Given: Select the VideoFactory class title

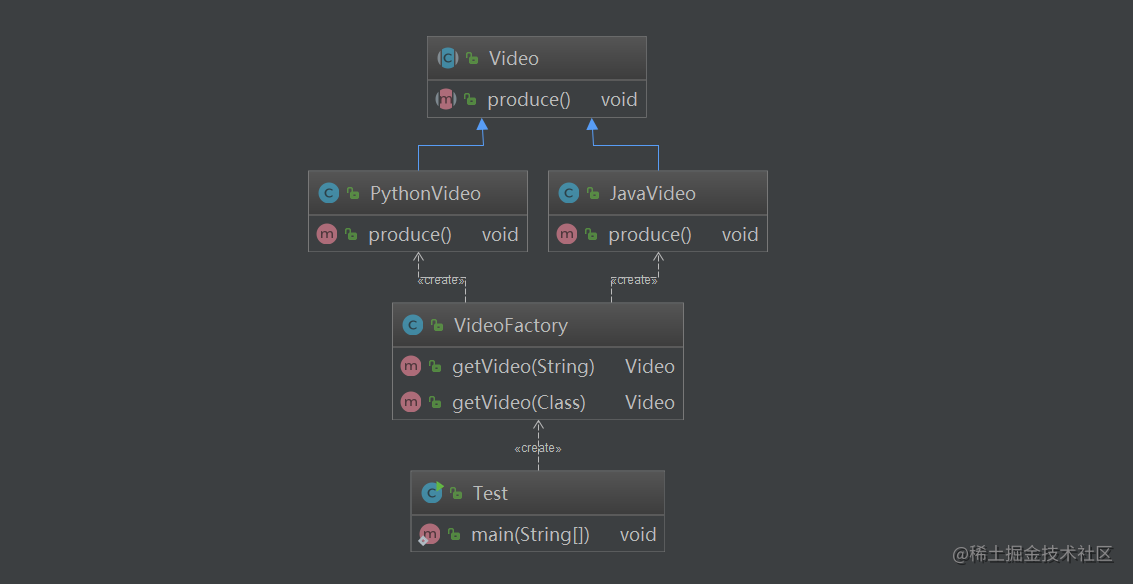Looking at the screenshot, I should coord(510,324).
